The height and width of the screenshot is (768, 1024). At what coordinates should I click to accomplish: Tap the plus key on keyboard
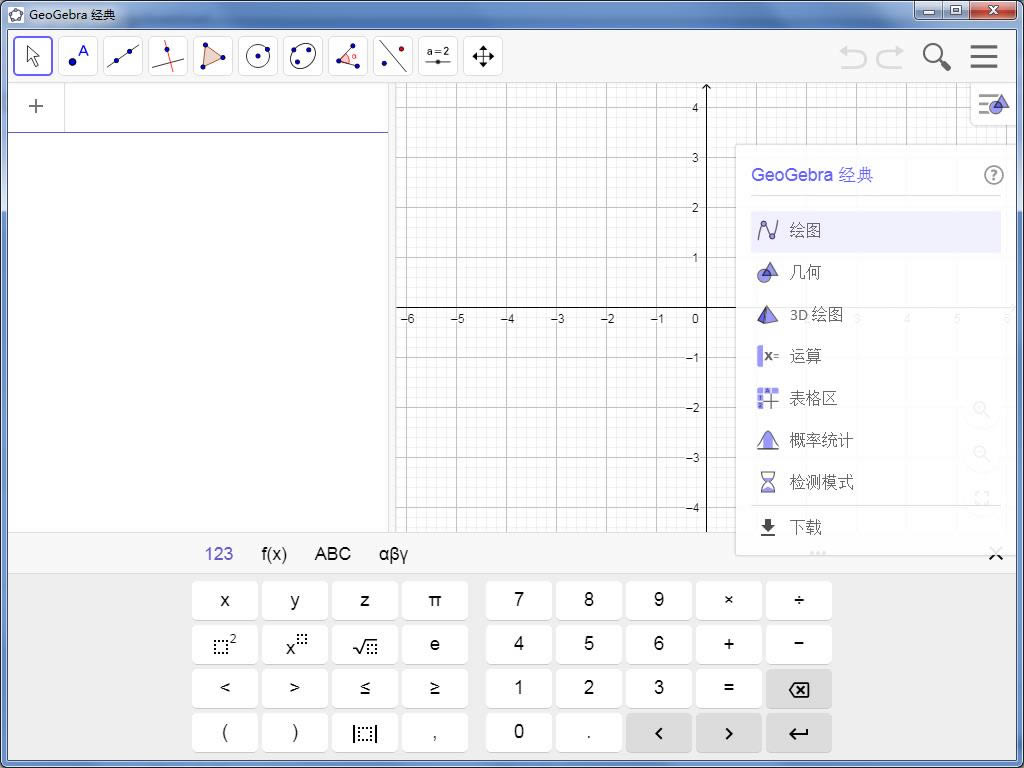pos(729,645)
